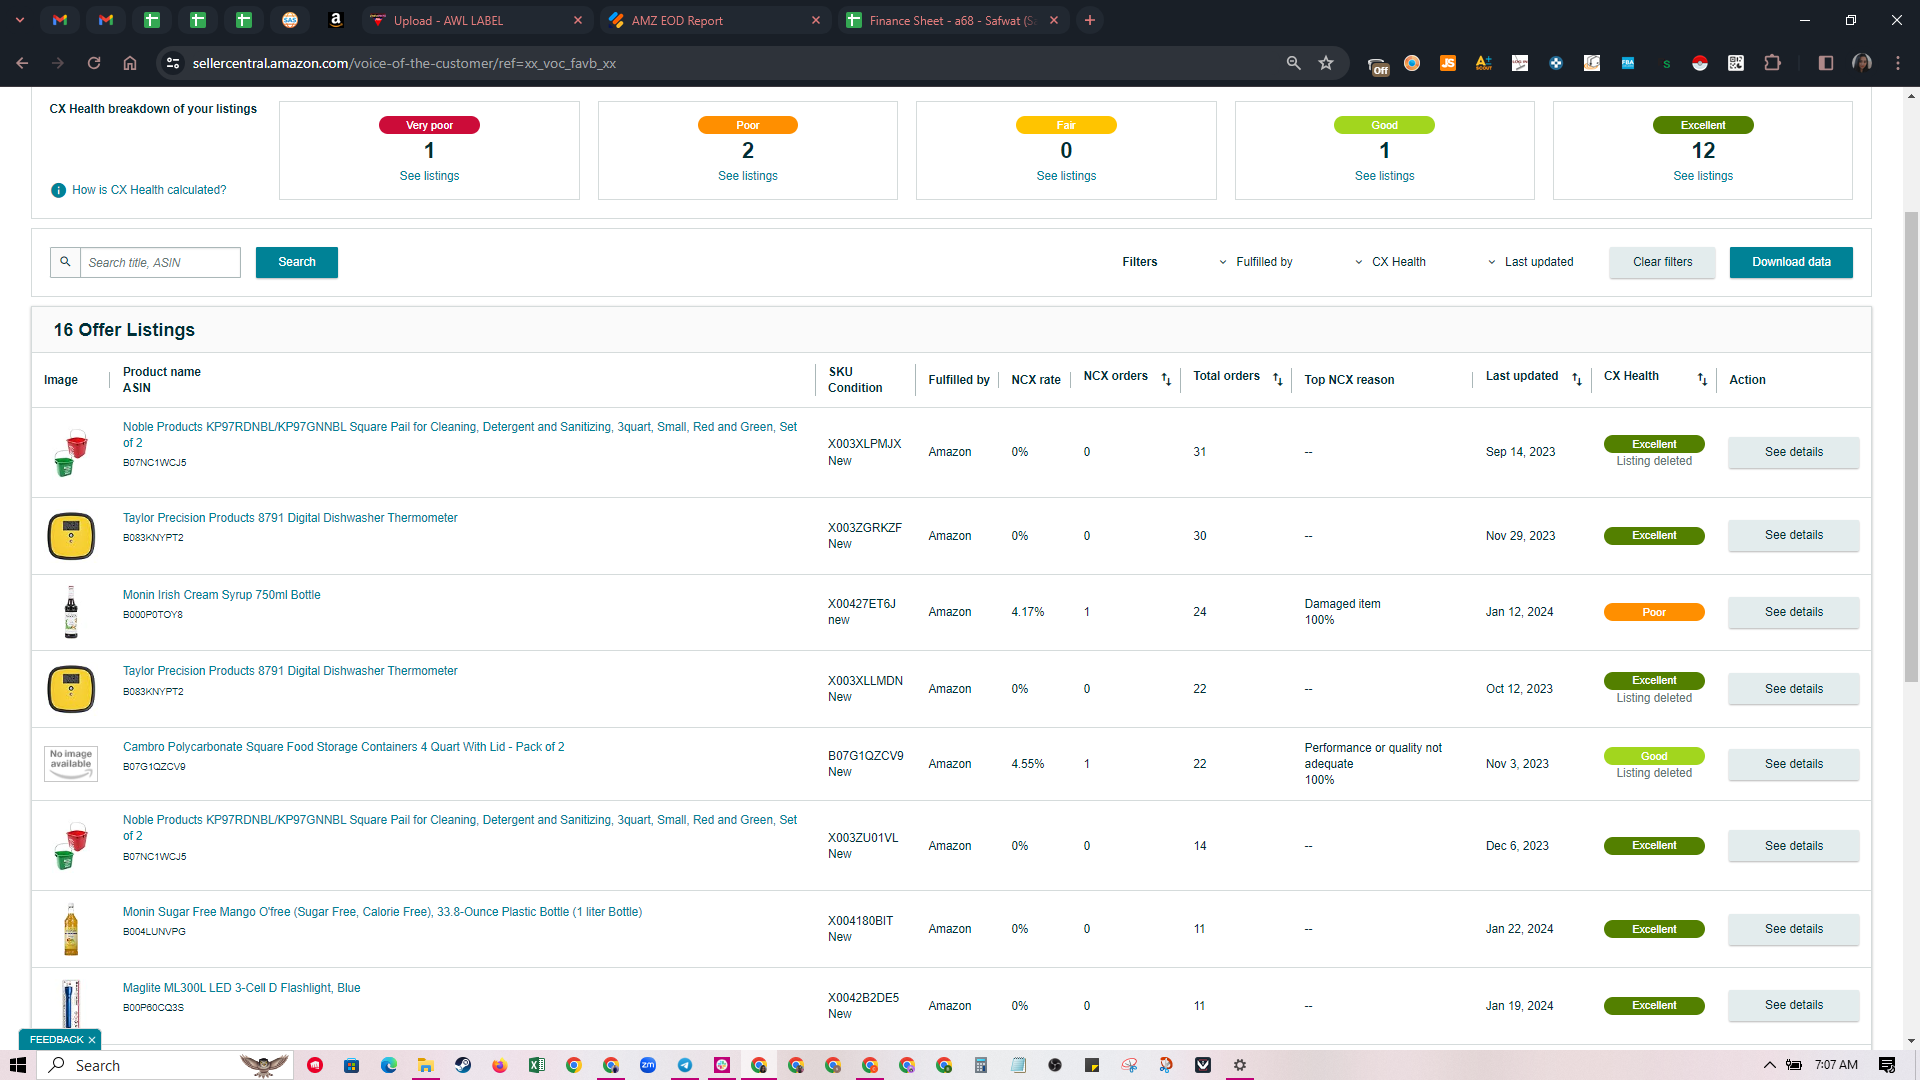Click the Poor badge on Monin Irish Cream row
The height and width of the screenshot is (1080, 1920).
1654,612
